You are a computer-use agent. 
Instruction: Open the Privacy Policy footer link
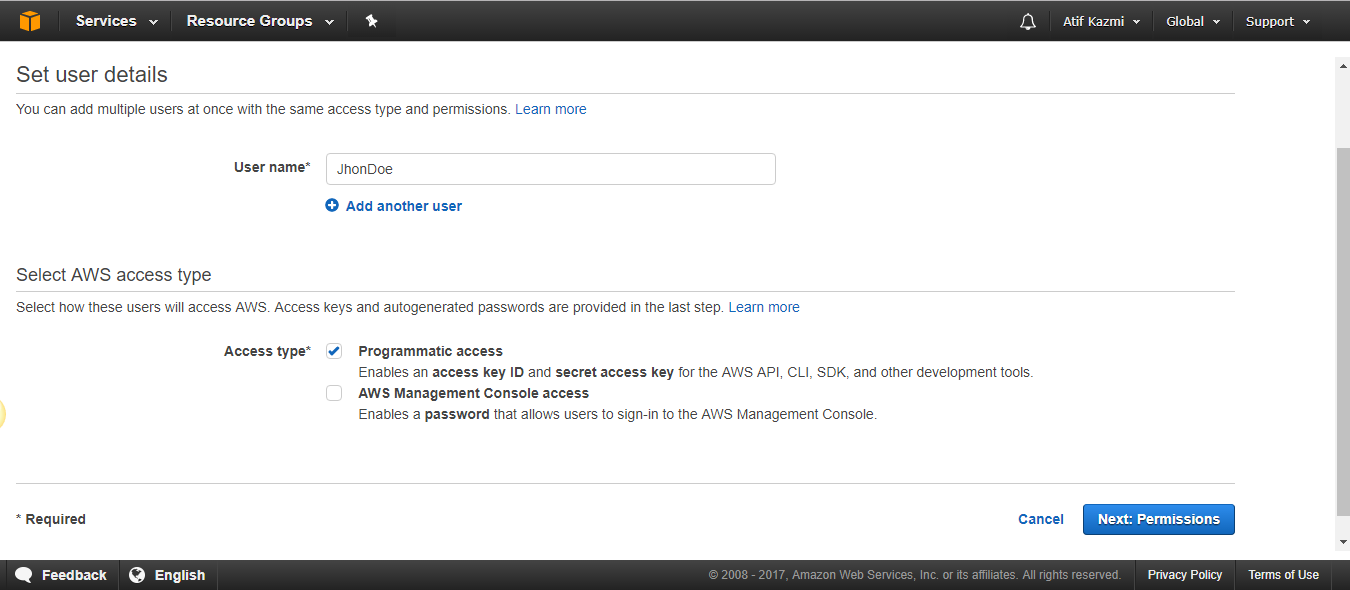tap(1185, 575)
